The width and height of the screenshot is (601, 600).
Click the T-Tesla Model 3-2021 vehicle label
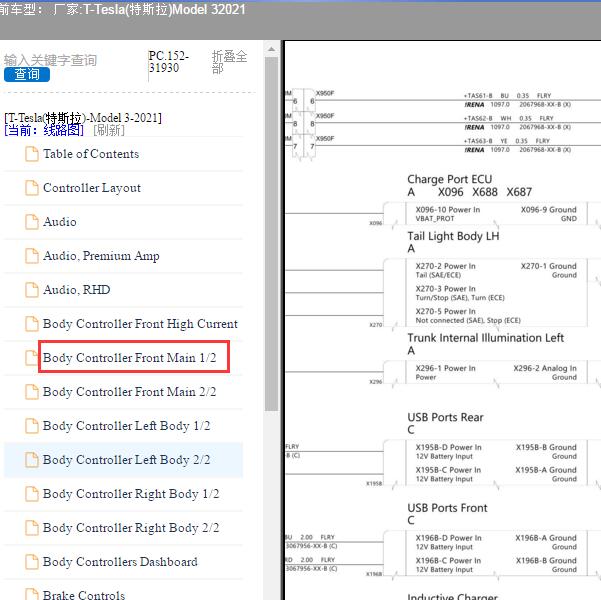click(x=83, y=118)
